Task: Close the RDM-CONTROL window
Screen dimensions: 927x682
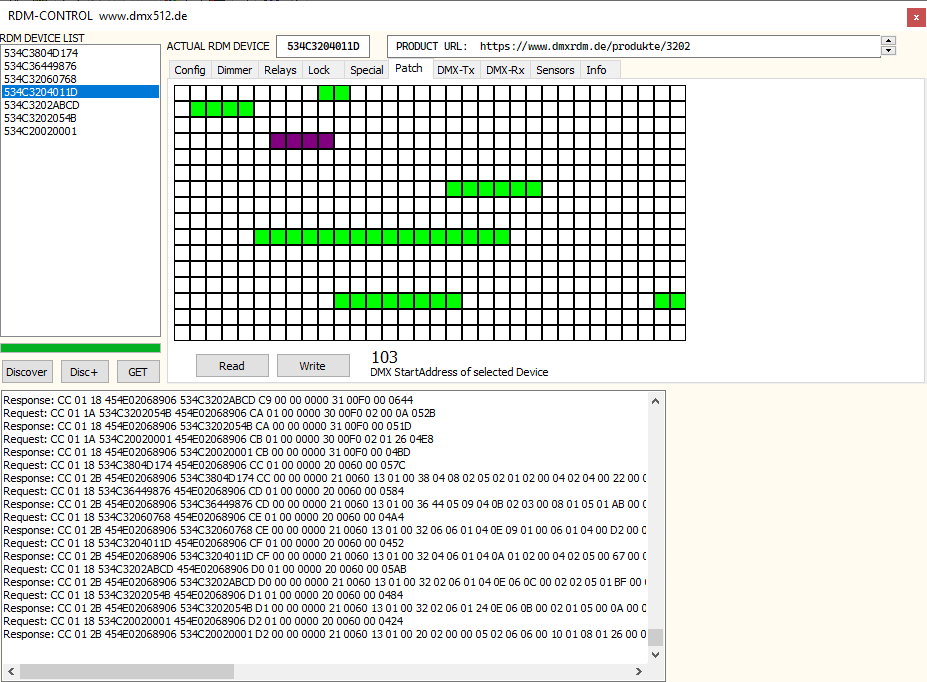Action: (x=915, y=17)
